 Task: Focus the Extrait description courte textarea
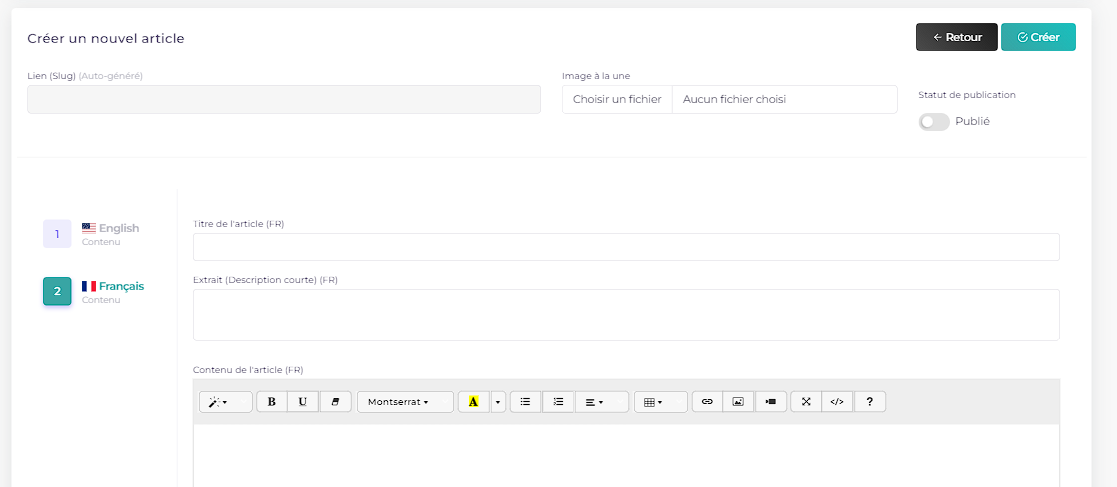pyautogui.click(x=626, y=315)
